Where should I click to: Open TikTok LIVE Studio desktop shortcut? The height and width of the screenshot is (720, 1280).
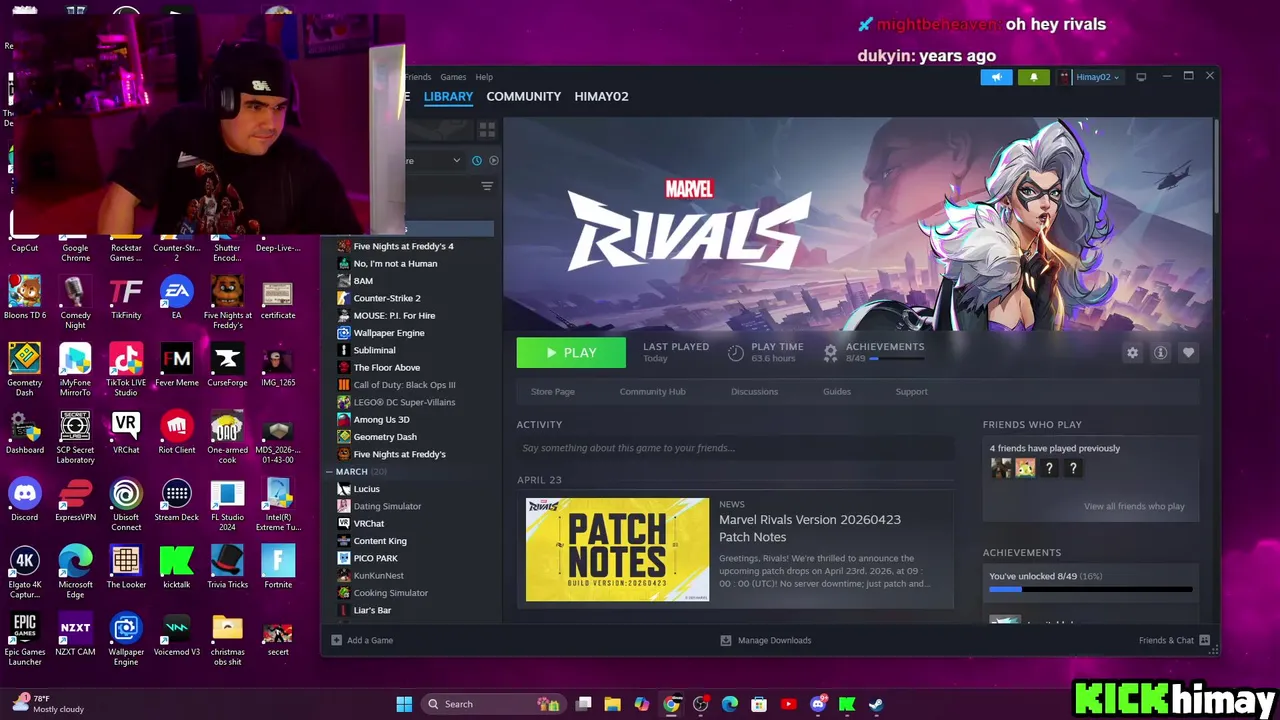click(x=126, y=369)
